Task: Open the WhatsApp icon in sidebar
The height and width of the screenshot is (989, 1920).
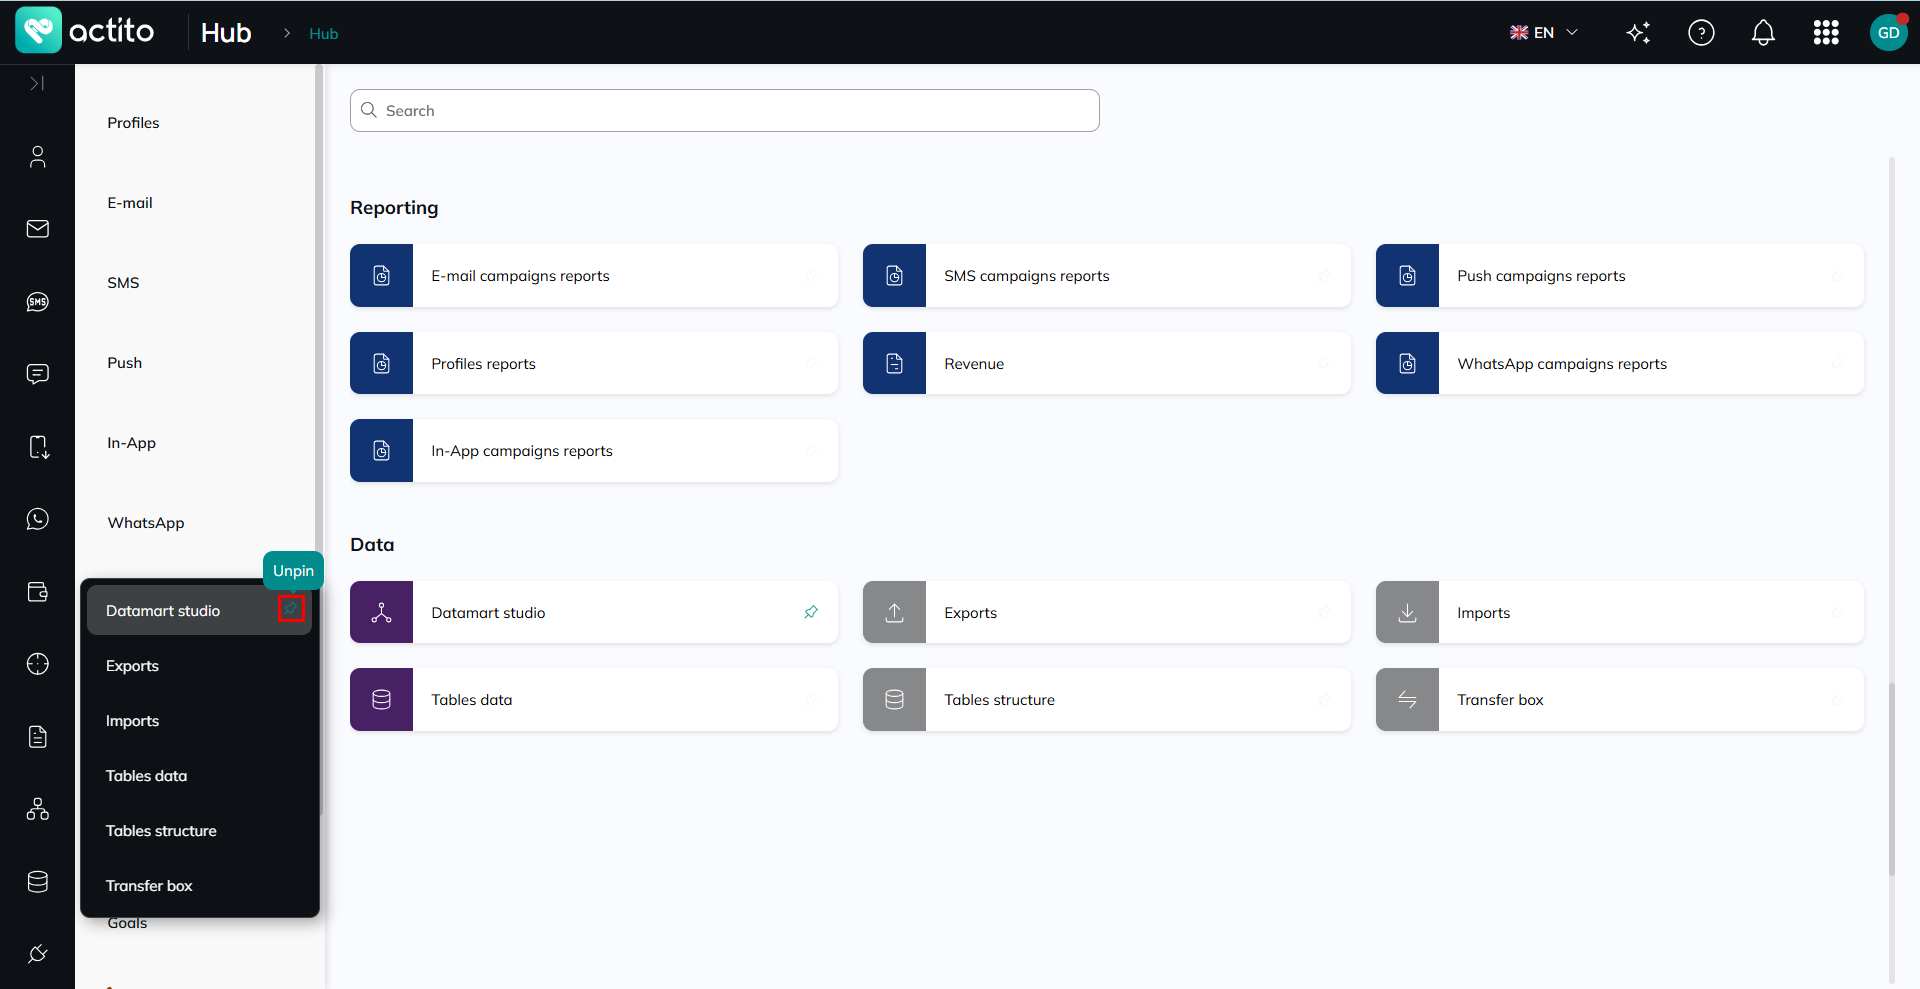Action: (37, 519)
